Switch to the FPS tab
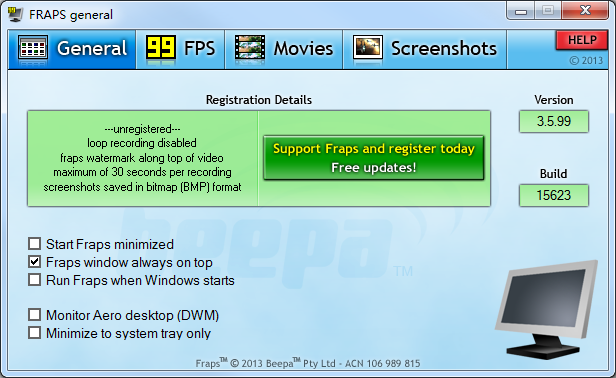The width and height of the screenshot is (616, 378). (181, 49)
